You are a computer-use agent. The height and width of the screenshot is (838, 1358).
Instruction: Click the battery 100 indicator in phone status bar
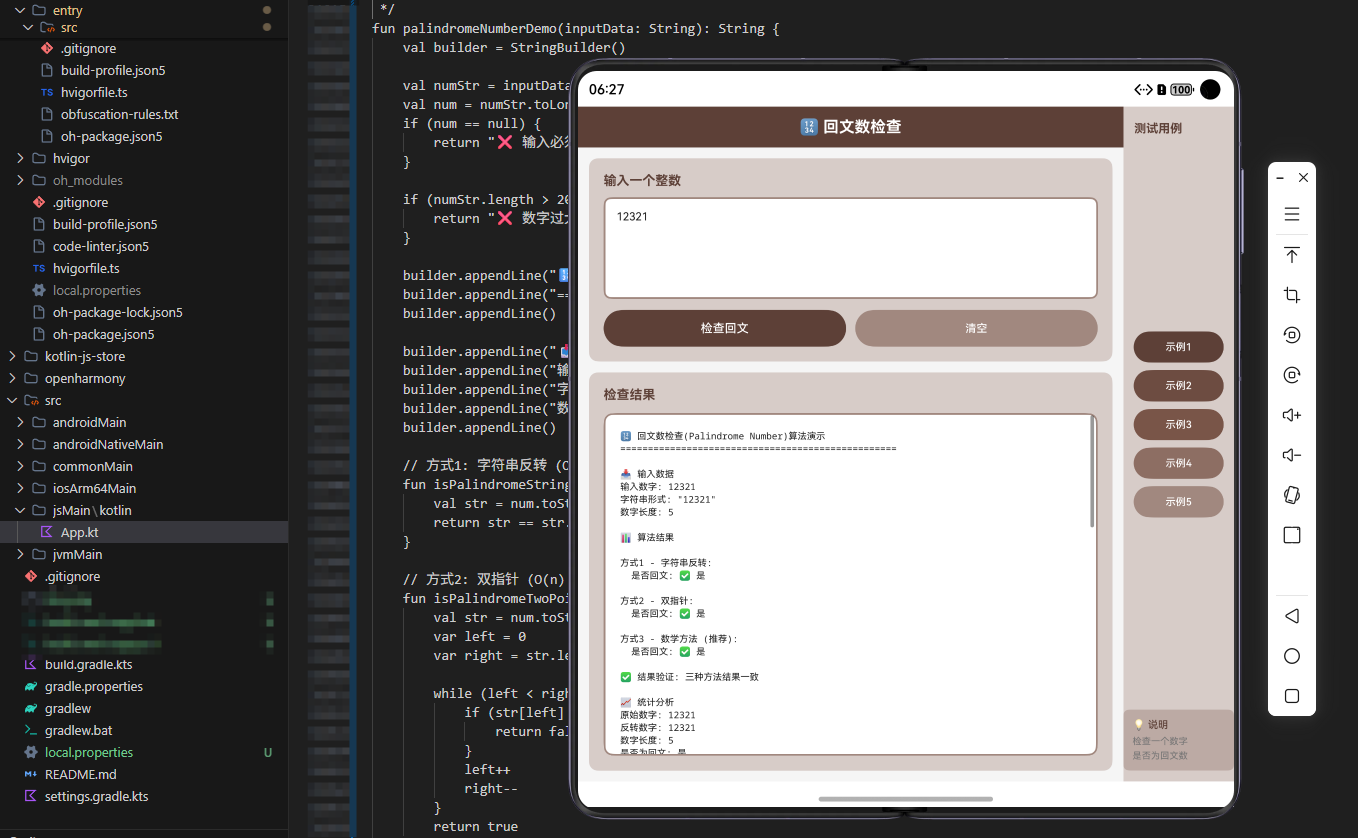[x=1182, y=89]
